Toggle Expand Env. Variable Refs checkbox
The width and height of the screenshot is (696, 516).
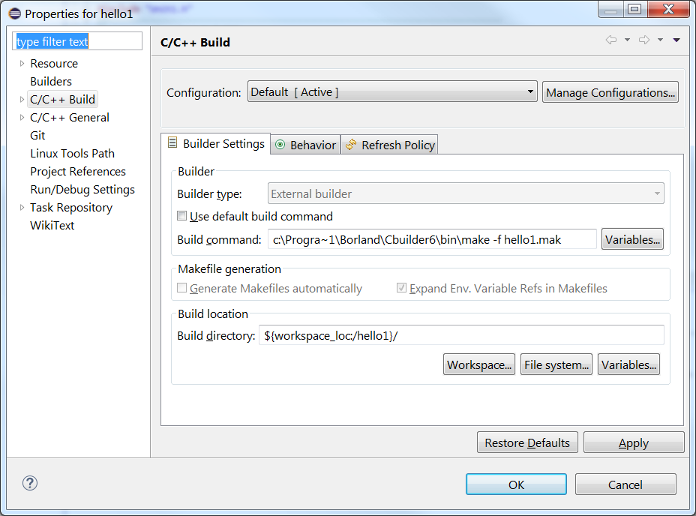click(401, 288)
